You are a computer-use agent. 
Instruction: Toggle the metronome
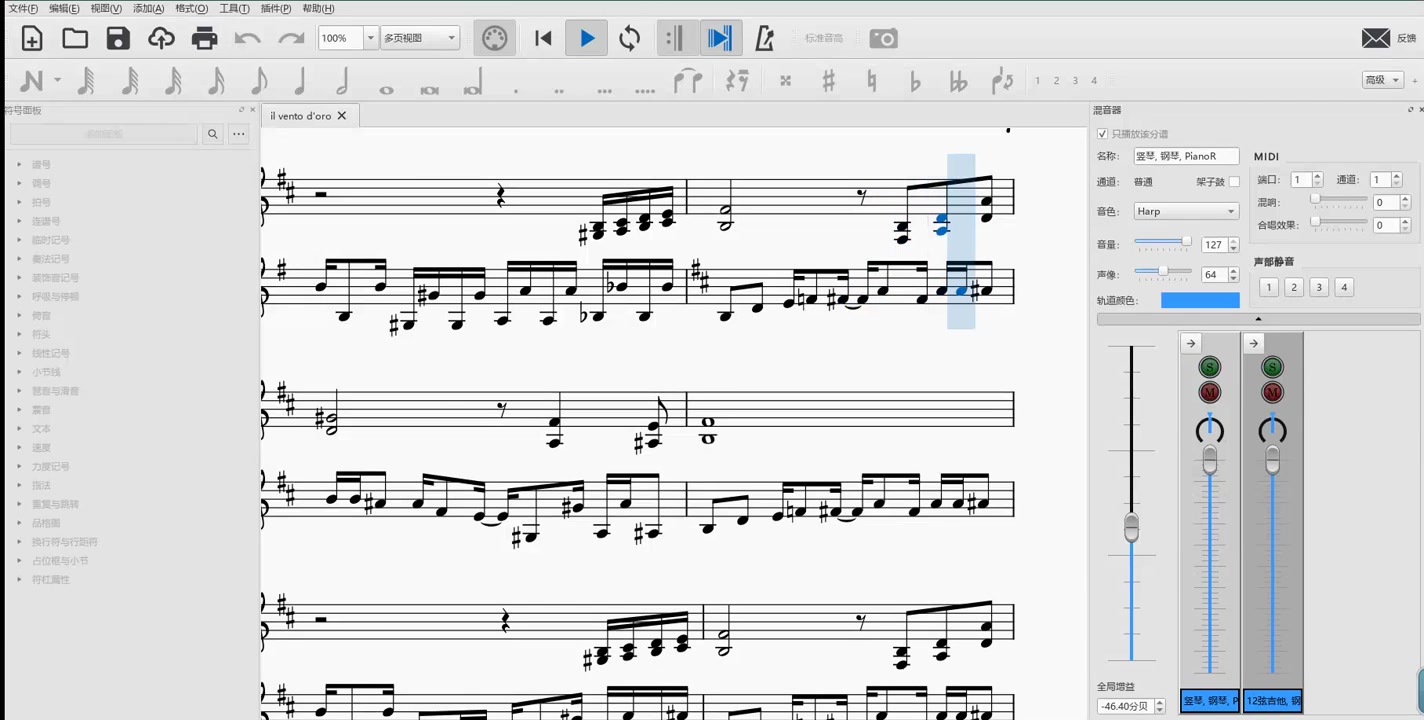(764, 39)
